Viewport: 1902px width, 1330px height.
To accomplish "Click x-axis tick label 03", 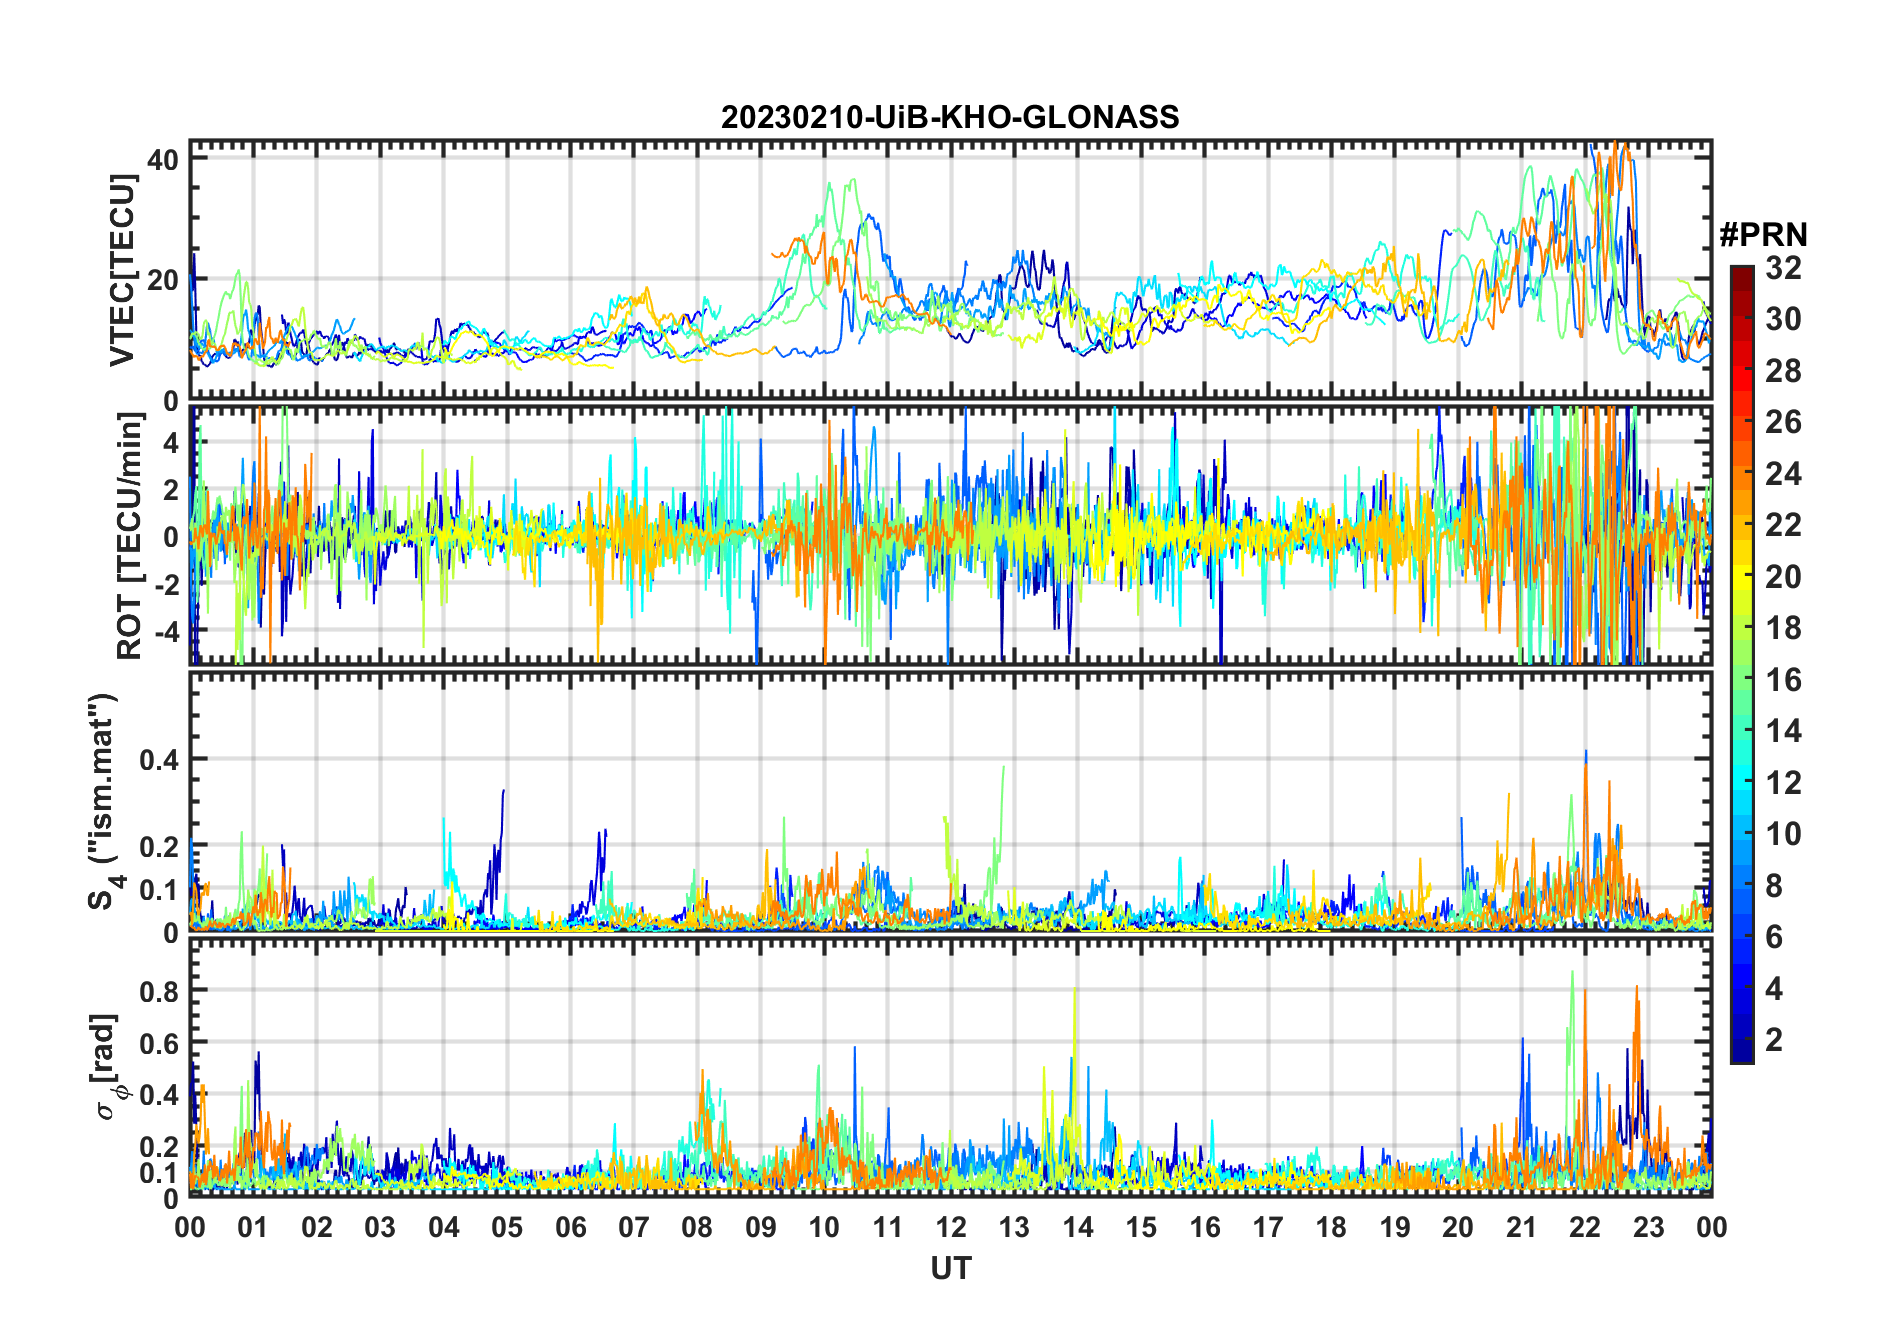I will coord(380,1228).
